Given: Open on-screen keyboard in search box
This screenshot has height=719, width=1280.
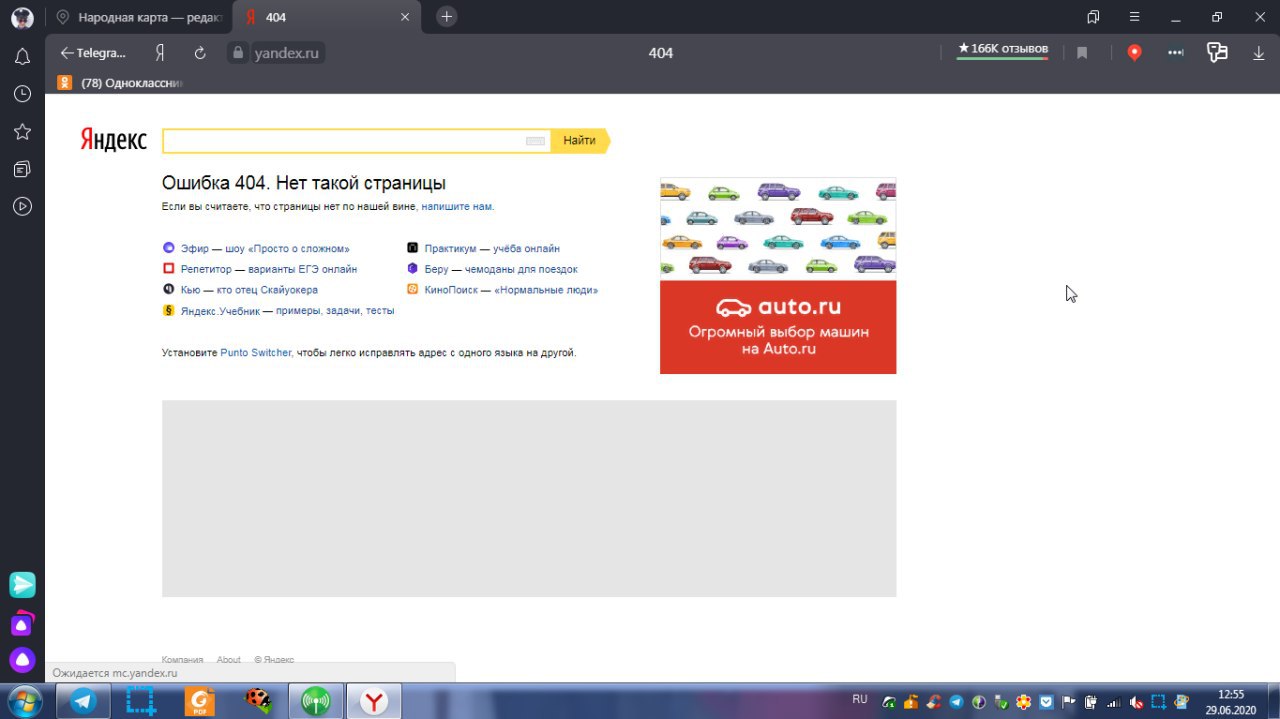Looking at the screenshot, I should (535, 141).
